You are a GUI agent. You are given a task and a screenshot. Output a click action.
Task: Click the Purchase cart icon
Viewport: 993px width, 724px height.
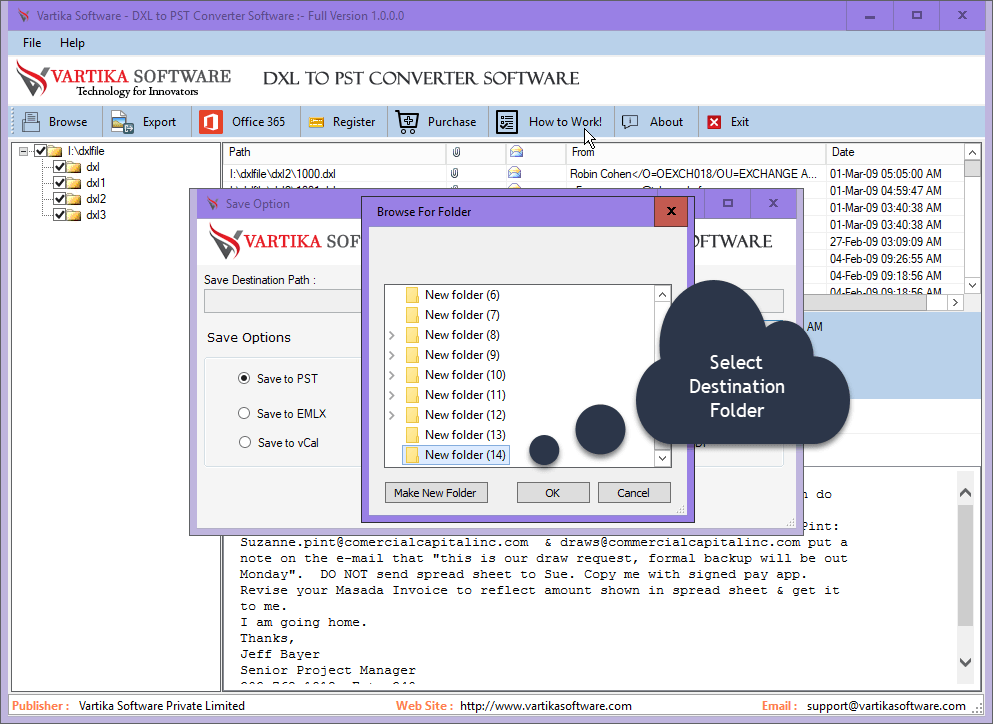[407, 122]
